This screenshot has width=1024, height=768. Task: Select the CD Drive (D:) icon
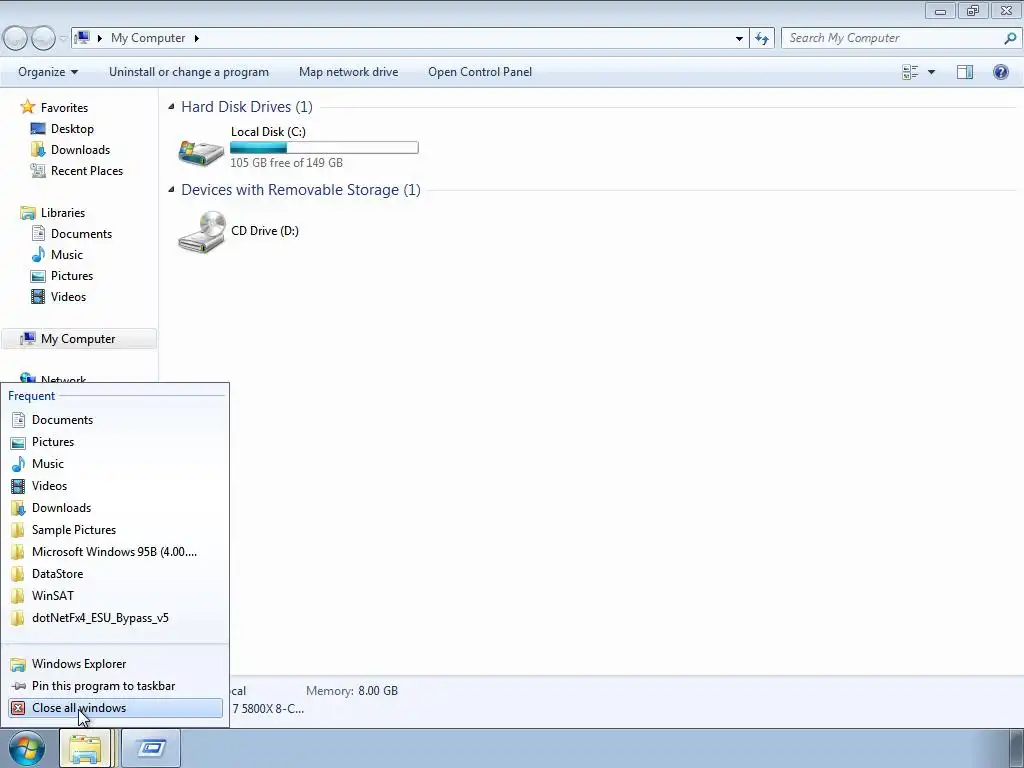(201, 231)
